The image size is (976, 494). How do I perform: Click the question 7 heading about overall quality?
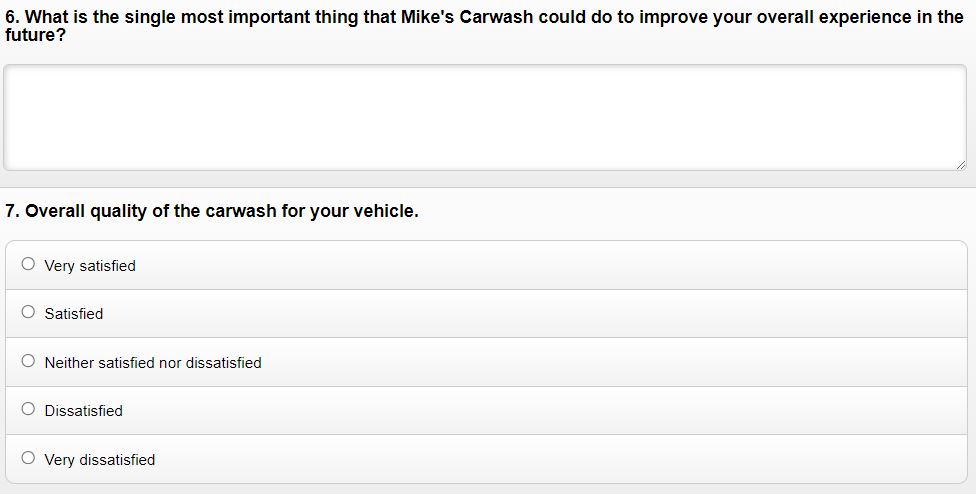pos(212,211)
